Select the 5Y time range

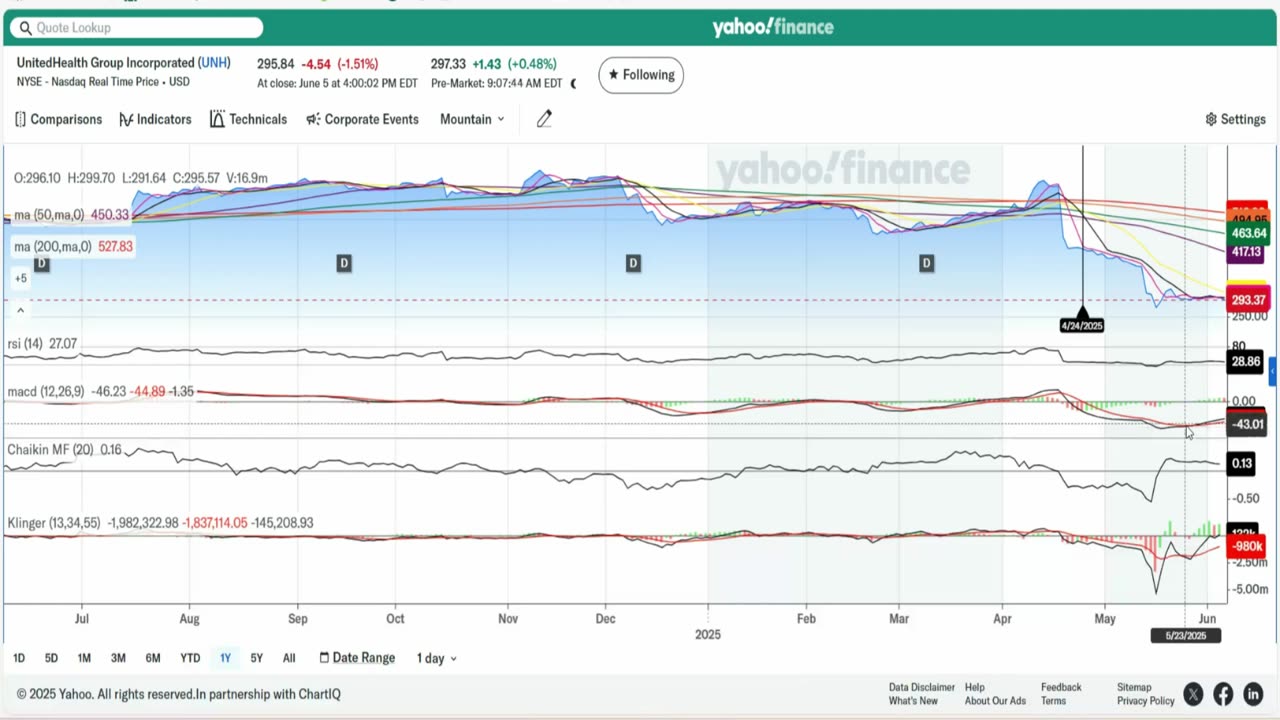click(x=257, y=658)
